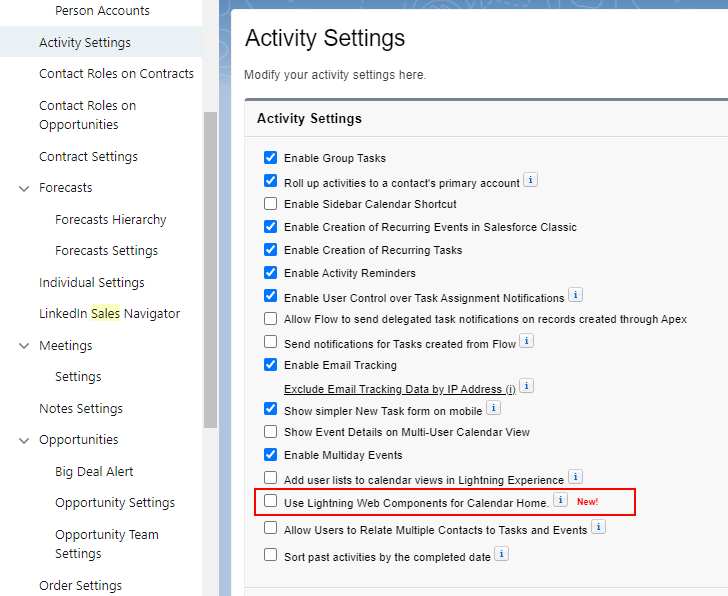Open info icon for Task Assignment Notifications setting
This screenshot has height=596, width=728.
(575, 295)
